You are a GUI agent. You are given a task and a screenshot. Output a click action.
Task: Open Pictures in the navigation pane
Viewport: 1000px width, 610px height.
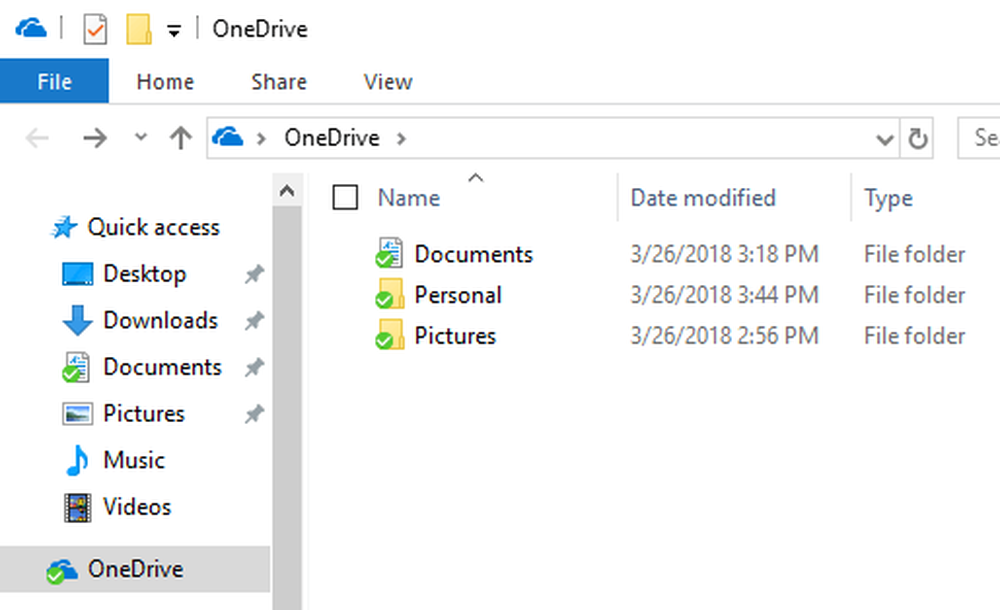point(143,413)
